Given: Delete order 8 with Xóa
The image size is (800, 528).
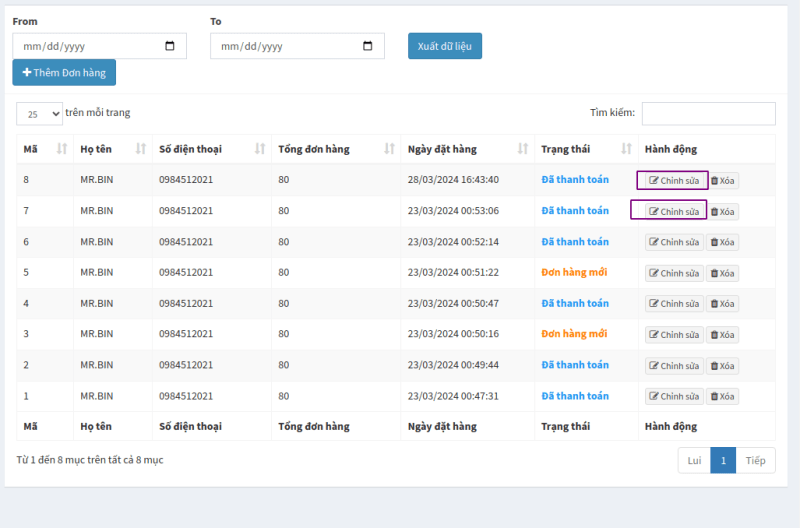Looking at the screenshot, I should (722, 181).
